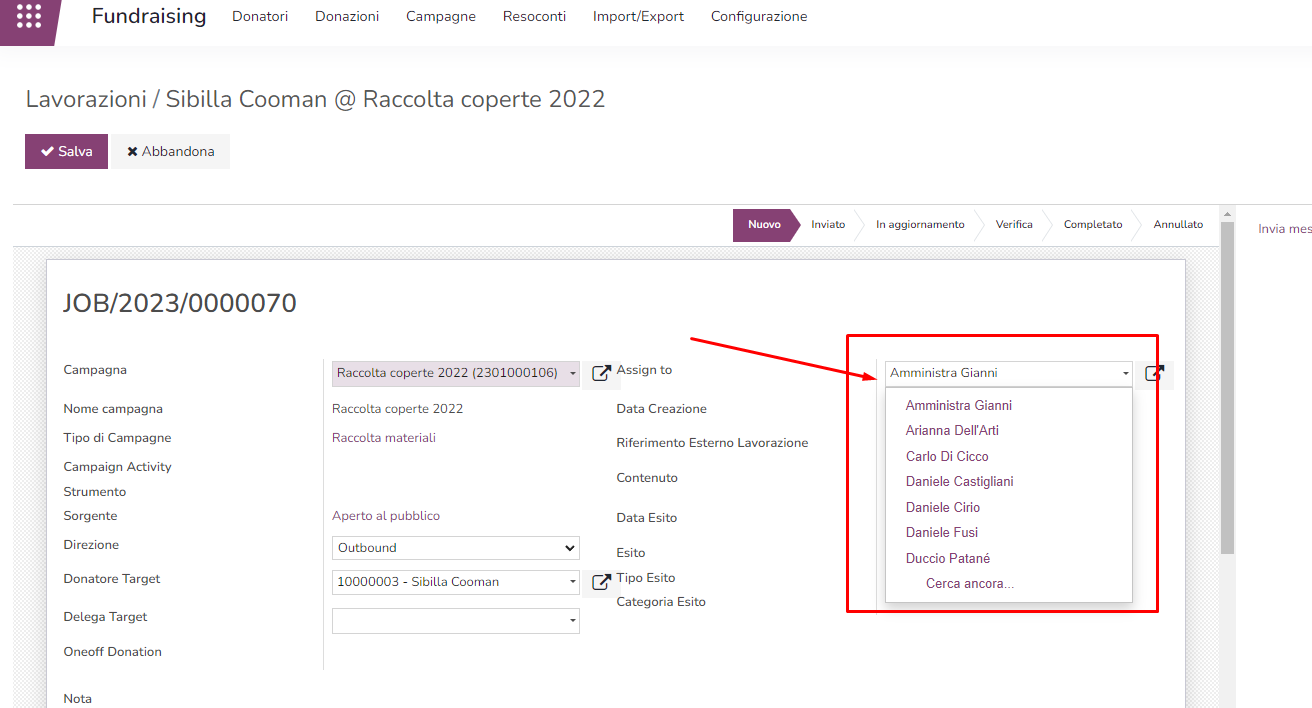Open the Donatori menu
The height and width of the screenshot is (708, 1312).
click(x=260, y=17)
